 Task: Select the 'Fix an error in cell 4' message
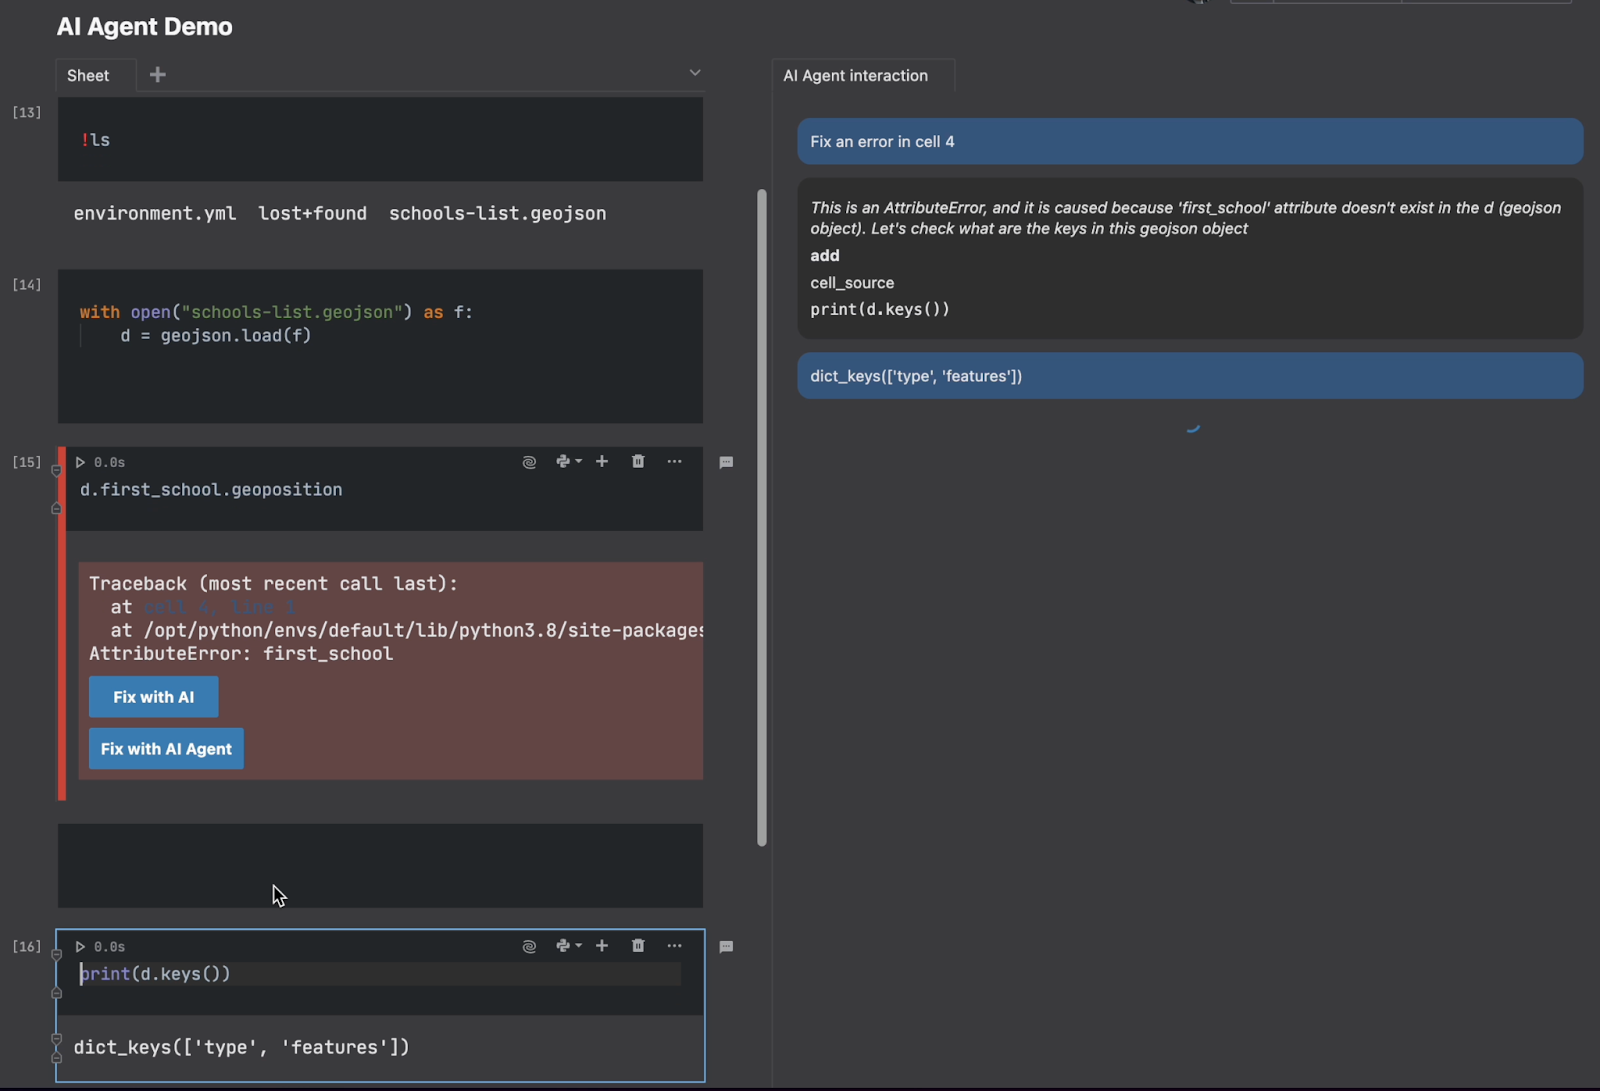[1190, 142]
